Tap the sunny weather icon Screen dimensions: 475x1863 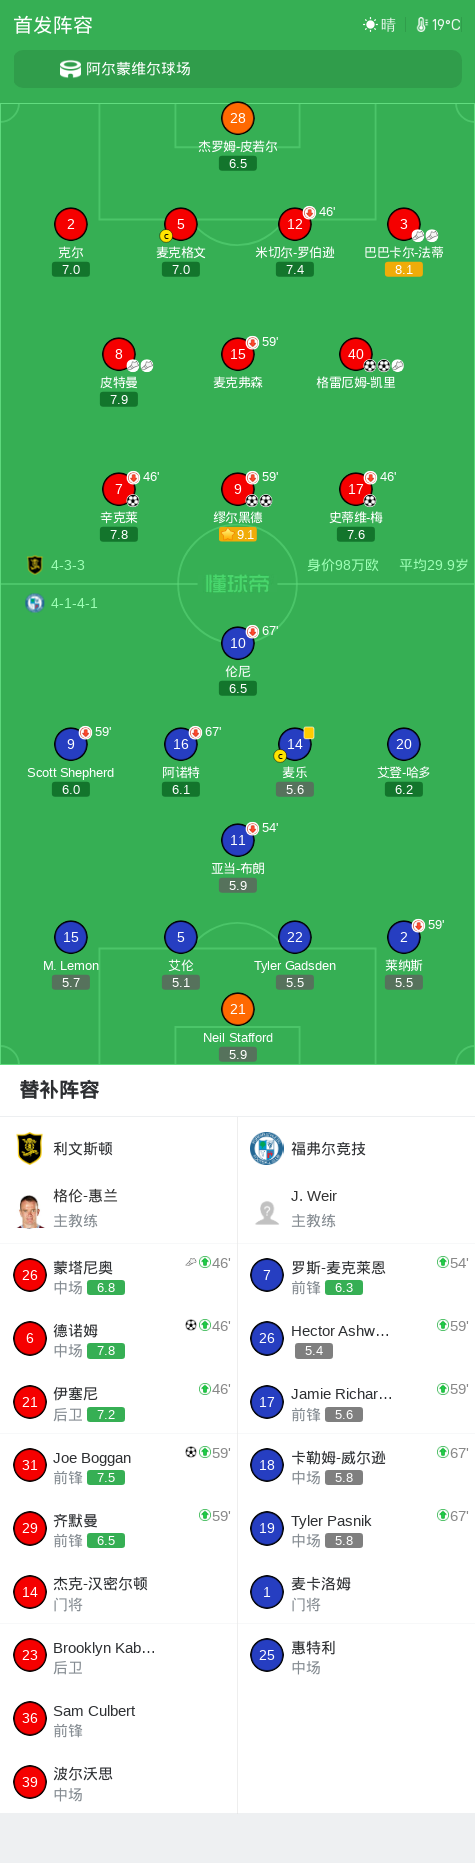click(371, 25)
